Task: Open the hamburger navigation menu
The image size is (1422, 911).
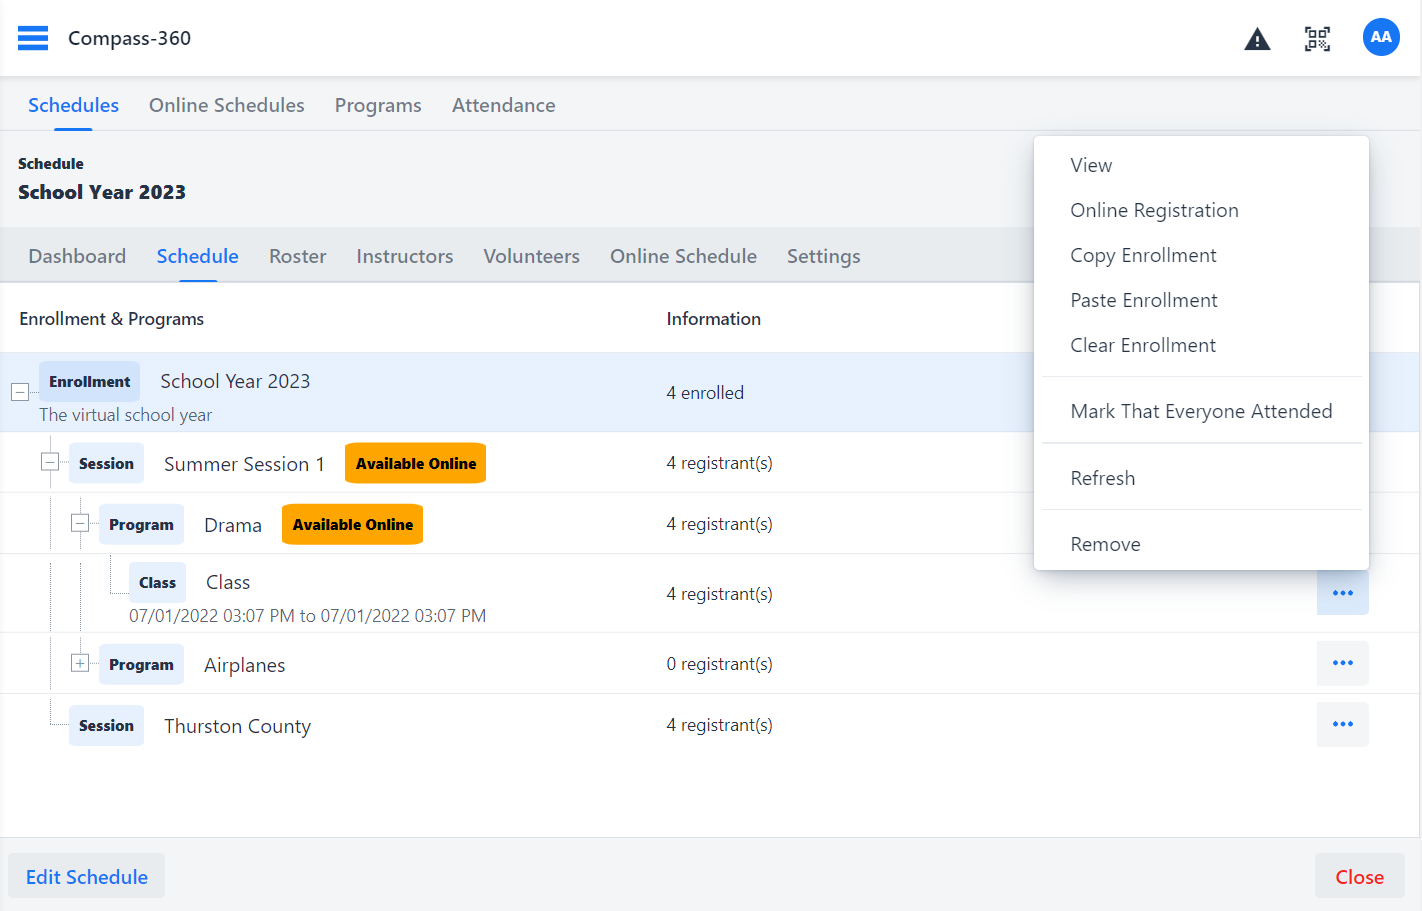Action: (33, 38)
